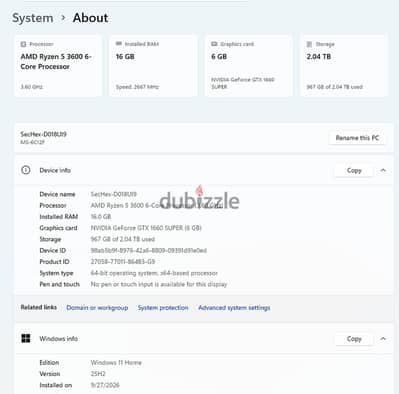
Task: Click the '64-bit operating system' system type value
Action: click(154, 273)
